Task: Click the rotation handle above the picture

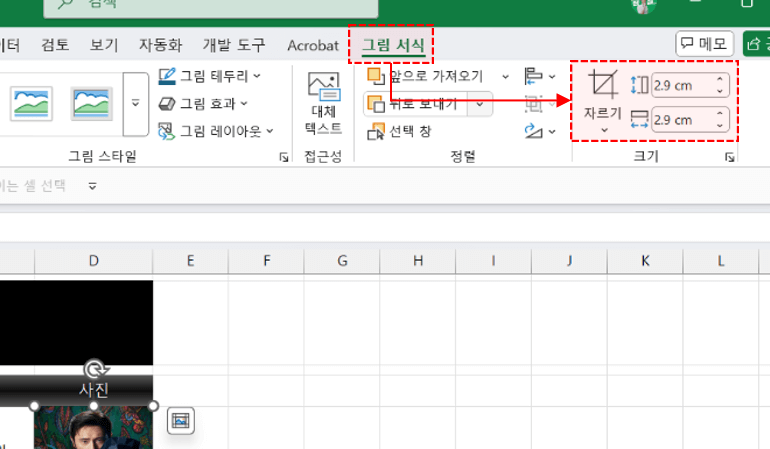Action: pyautogui.click(x=94, y=368)
